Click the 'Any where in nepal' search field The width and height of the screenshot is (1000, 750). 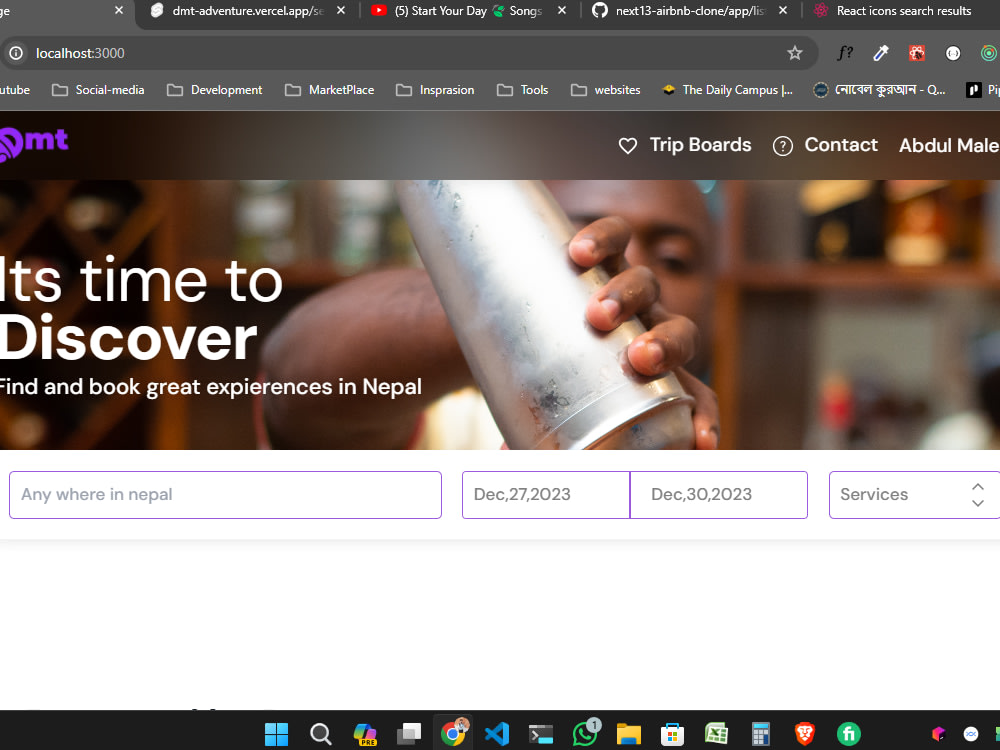tap(225, 494)
